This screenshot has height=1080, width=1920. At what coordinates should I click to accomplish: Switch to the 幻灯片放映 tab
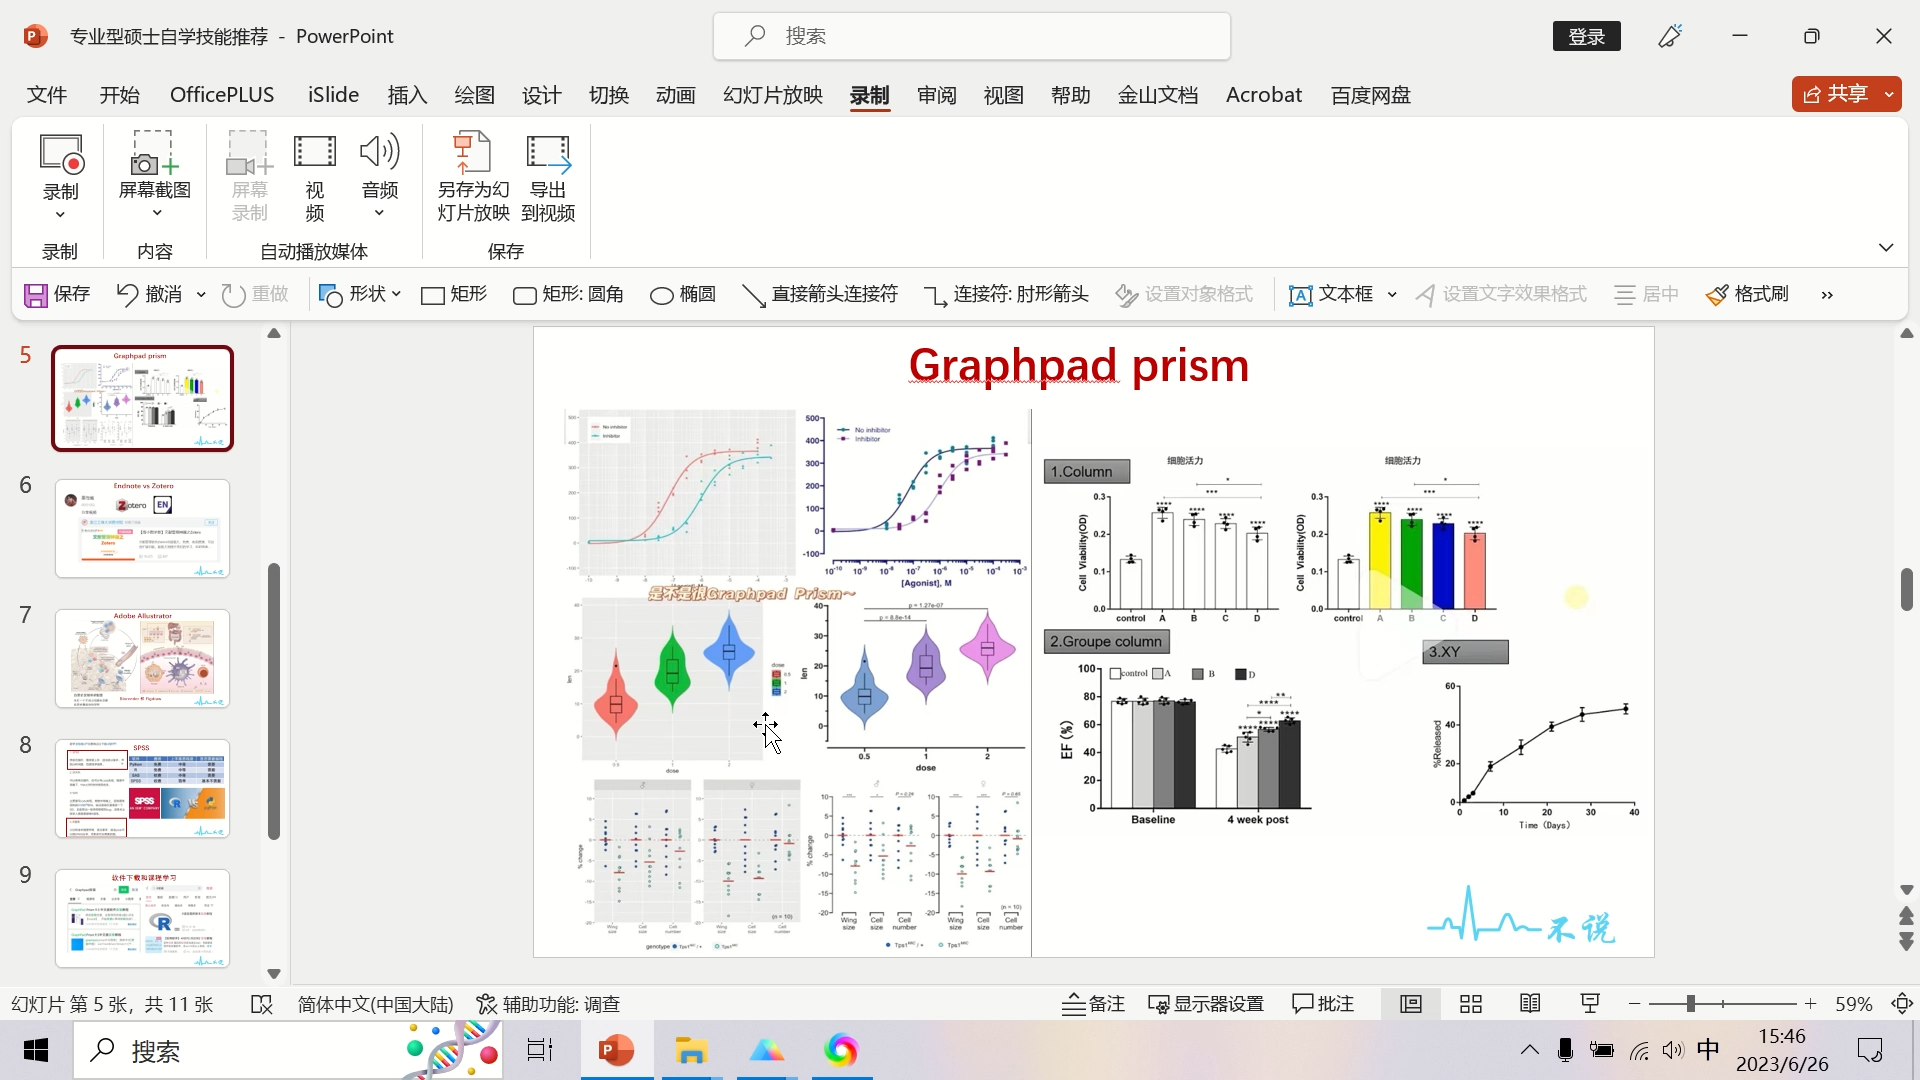[x=773, y=95]
